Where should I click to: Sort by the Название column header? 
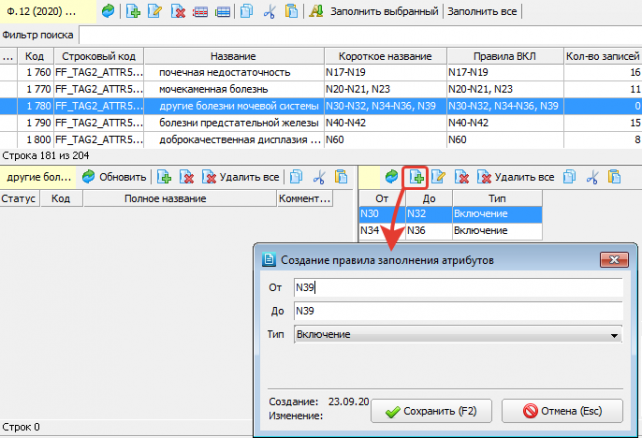[x=233, y=56]
